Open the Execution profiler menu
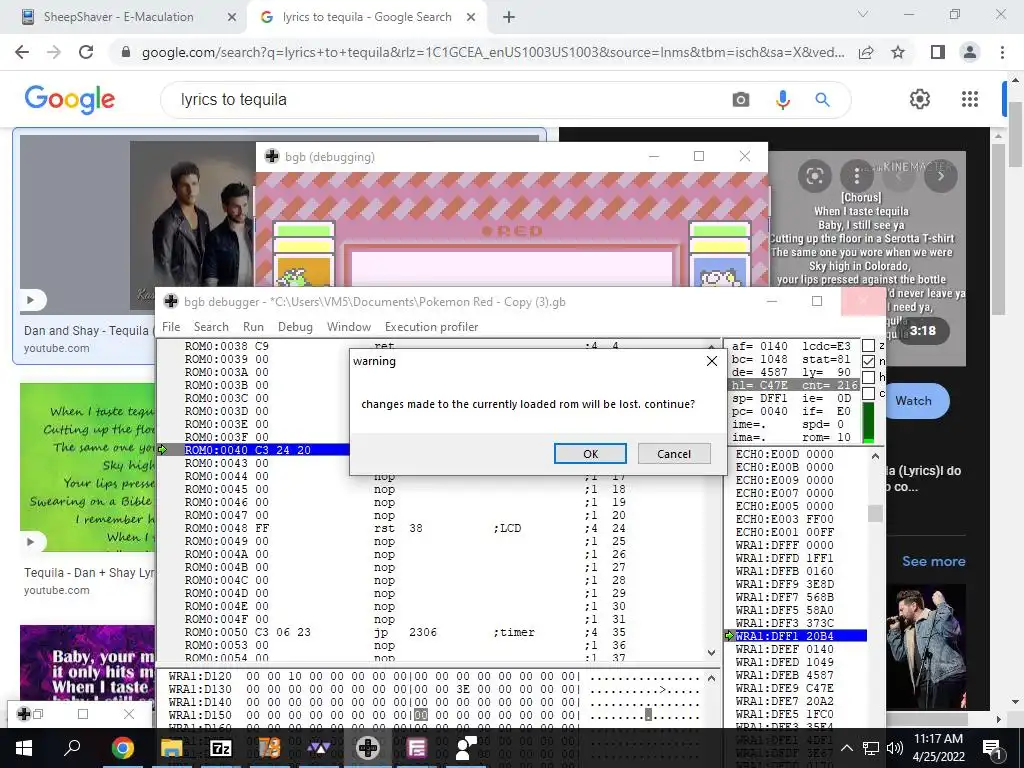 tap(431, 327)
